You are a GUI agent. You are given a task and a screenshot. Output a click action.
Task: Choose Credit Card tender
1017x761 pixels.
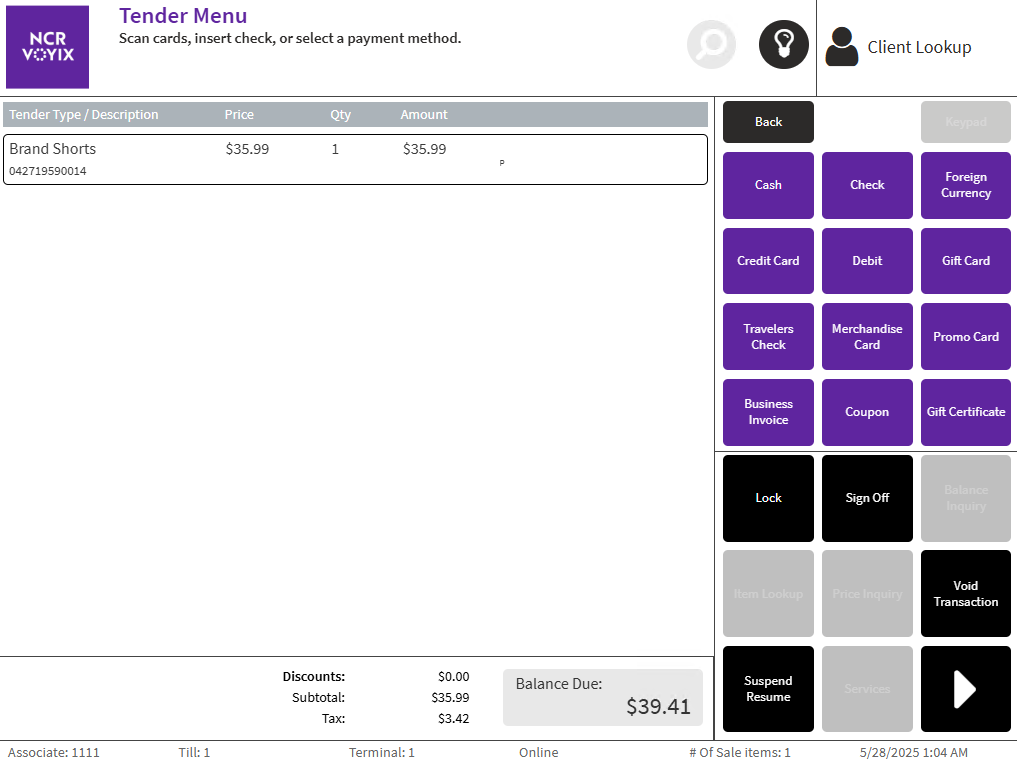[768, 261]
